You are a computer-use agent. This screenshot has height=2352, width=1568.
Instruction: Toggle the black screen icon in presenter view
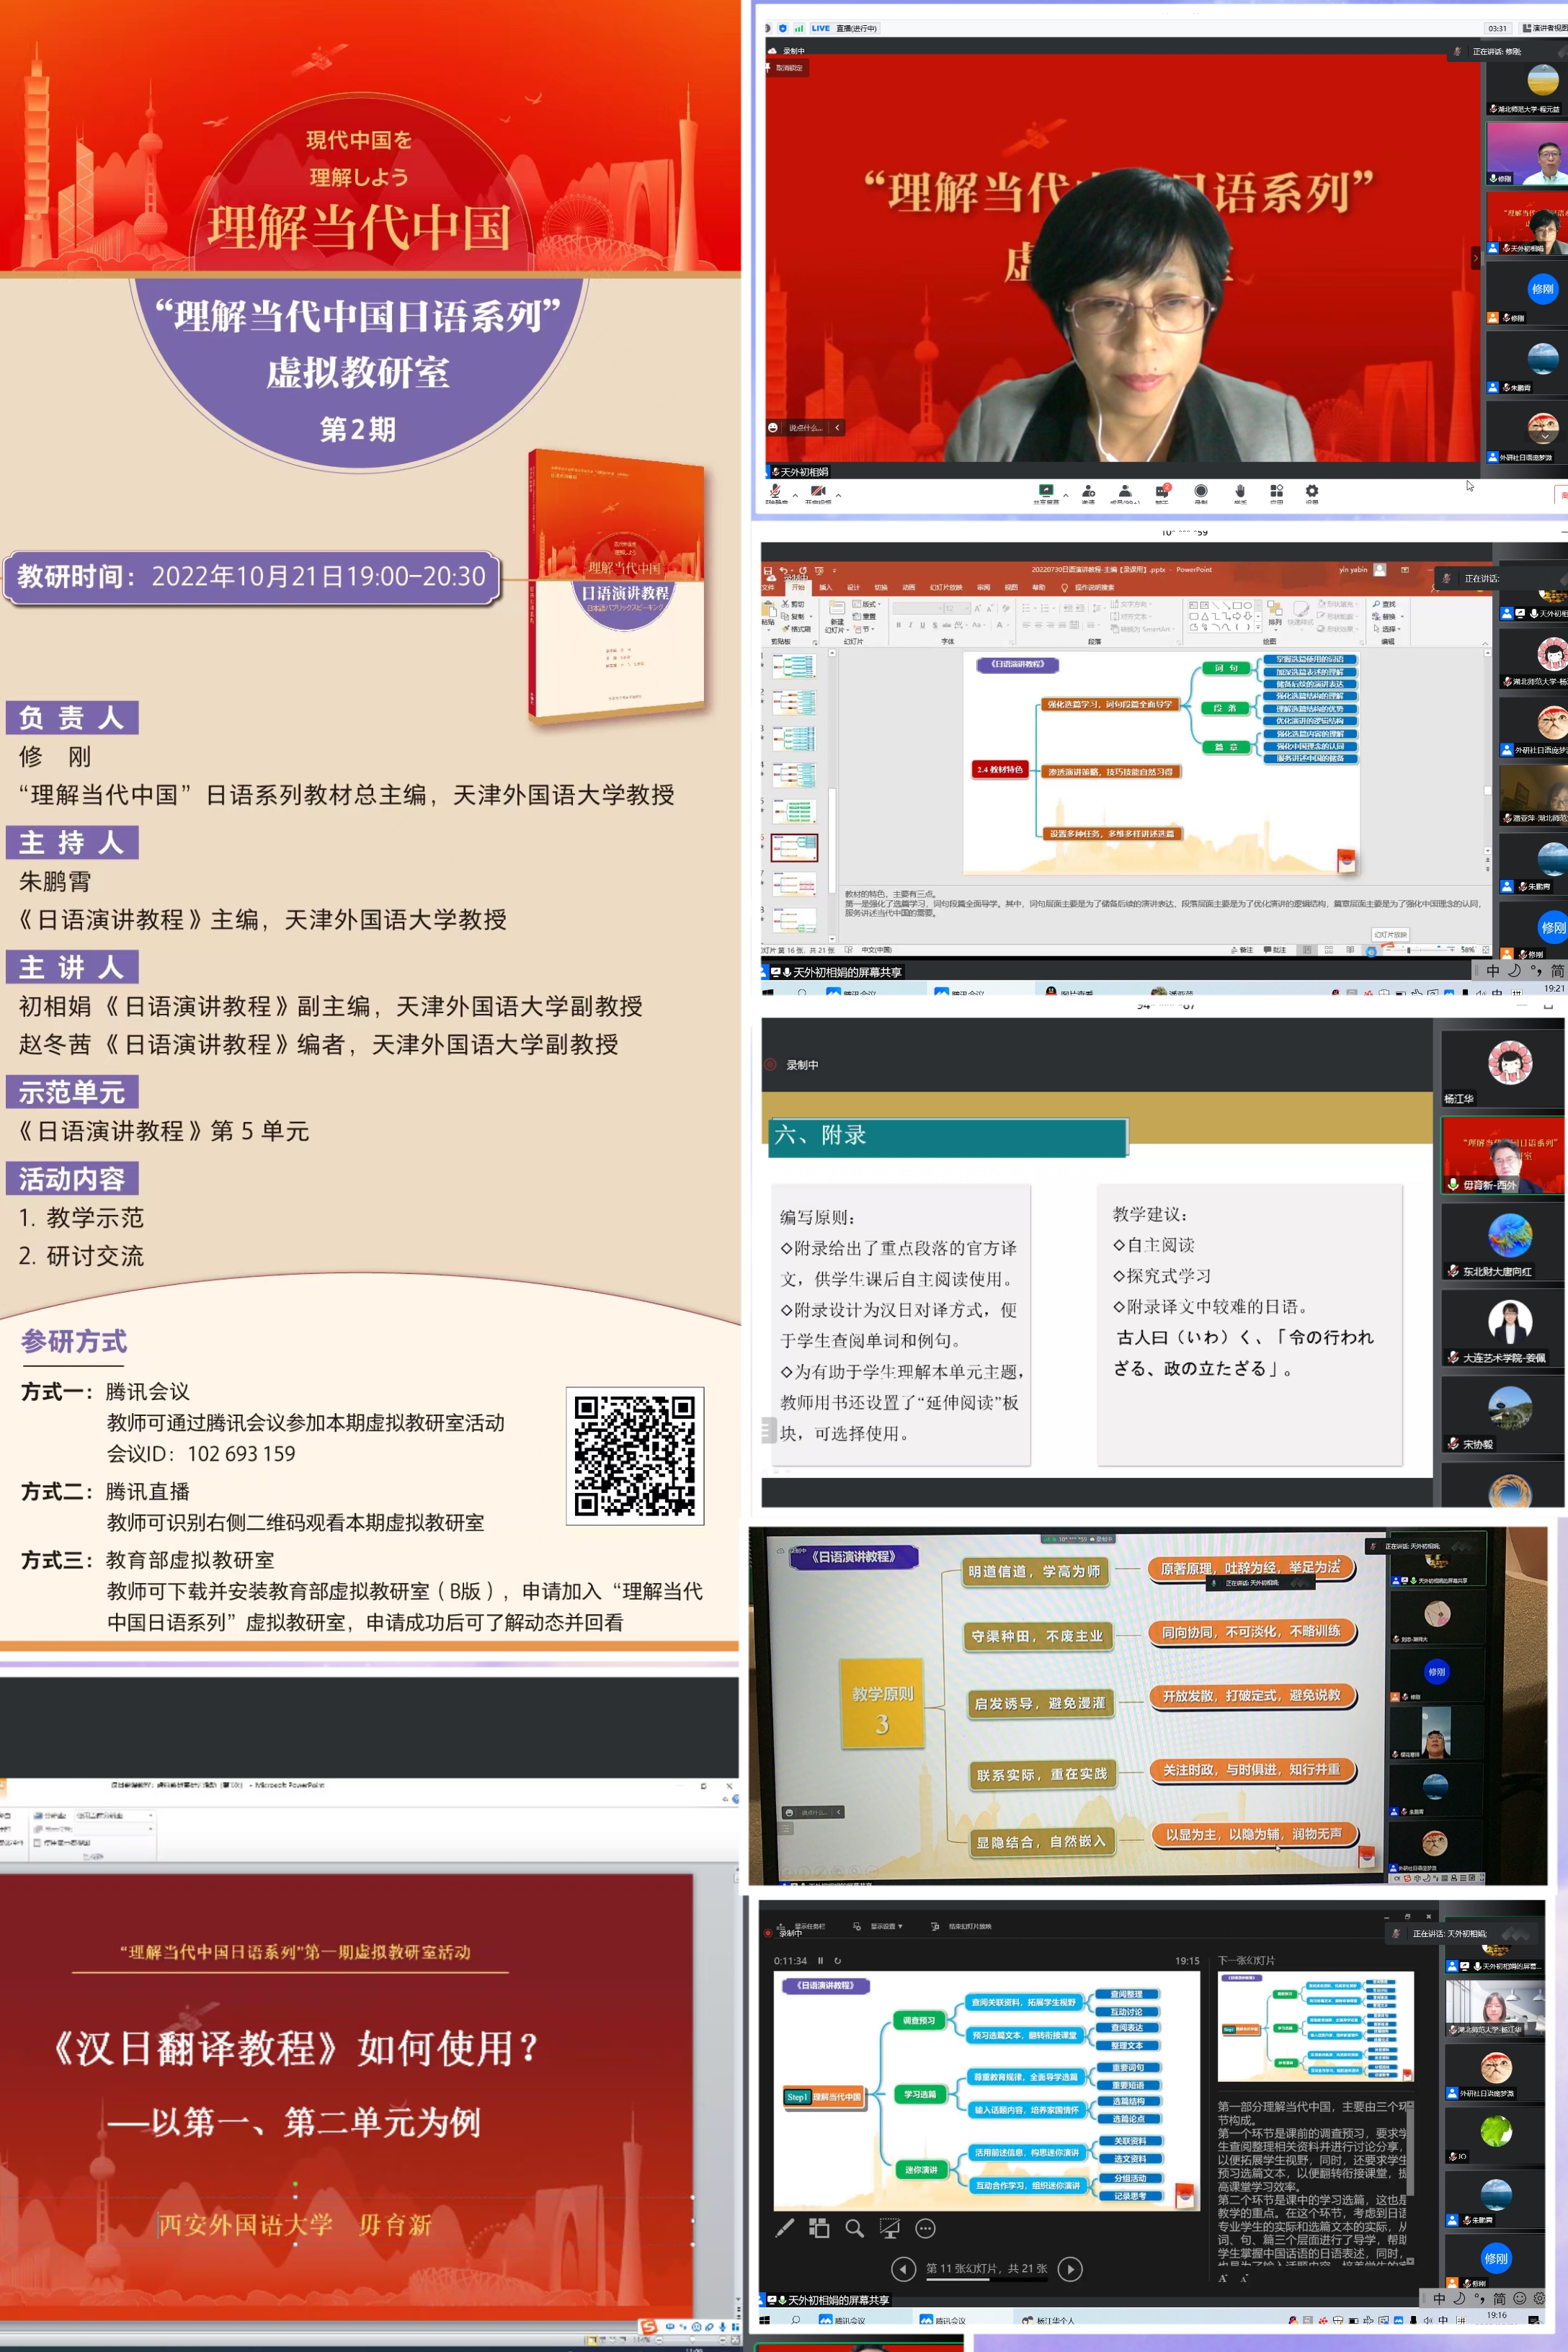(889, 2227)
